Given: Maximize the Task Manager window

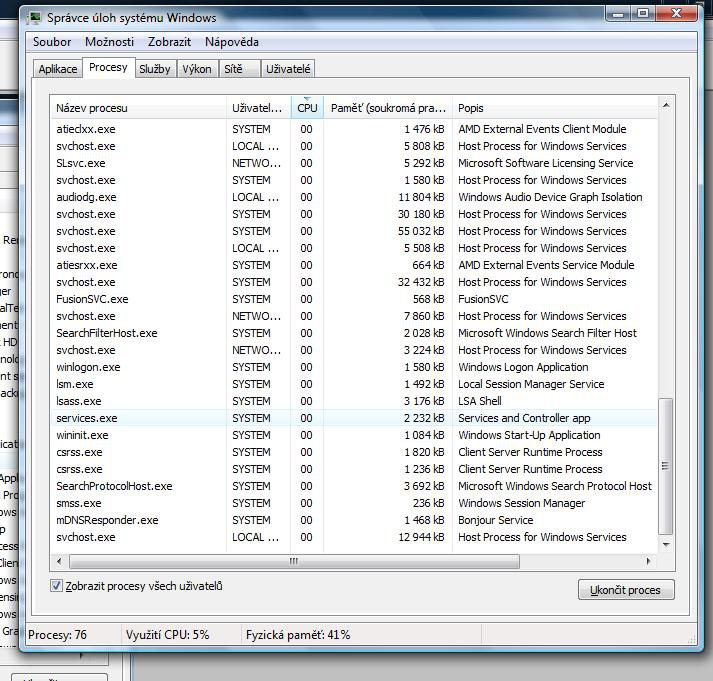Looking at the screenshot, I should pos(642,14).
